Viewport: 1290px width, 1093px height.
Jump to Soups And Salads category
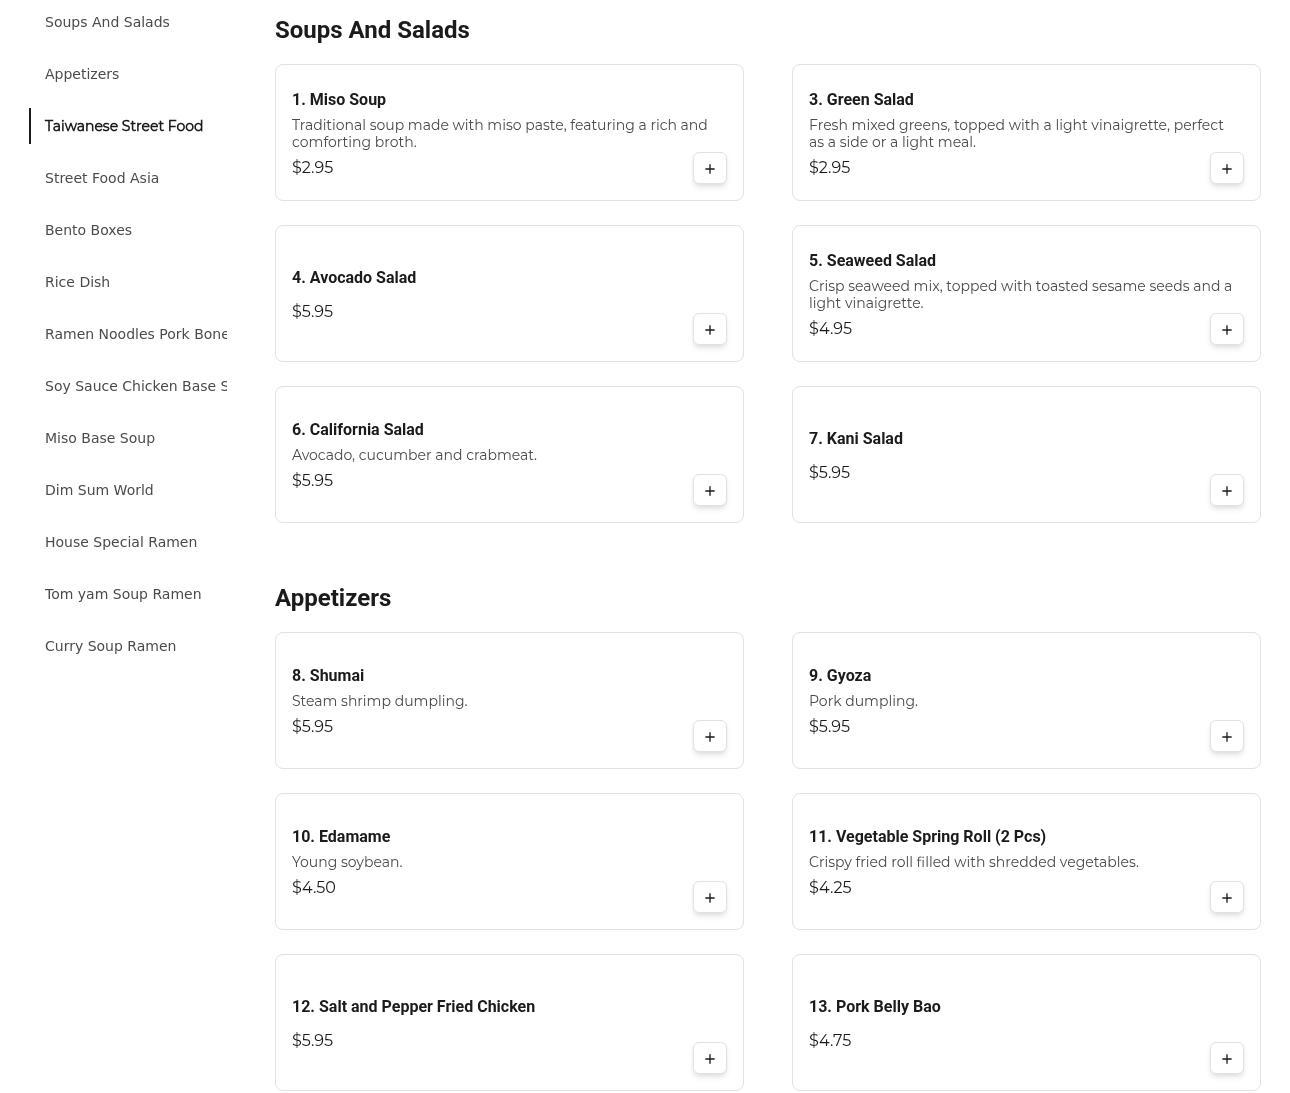107,22
